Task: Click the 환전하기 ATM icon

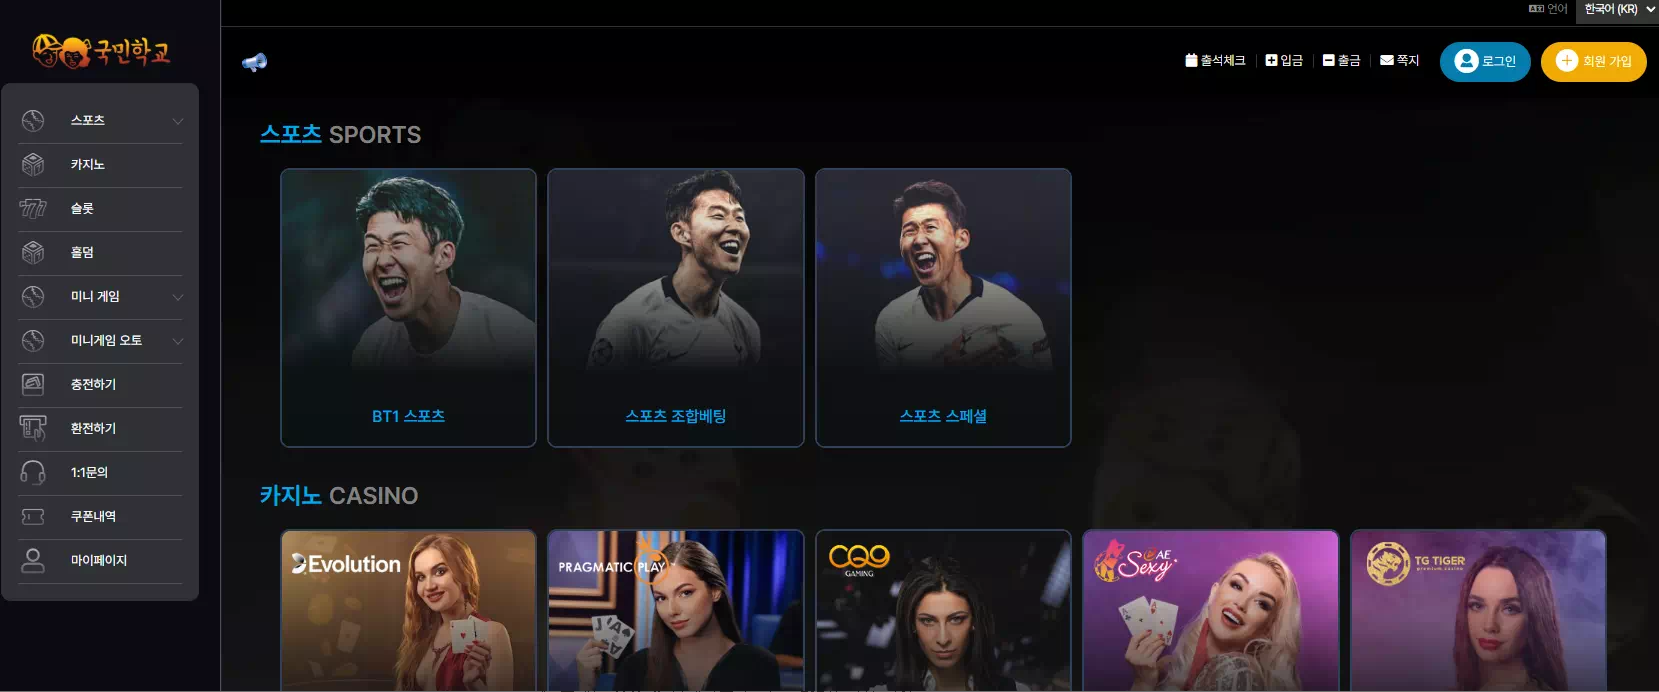Action: 33,428
